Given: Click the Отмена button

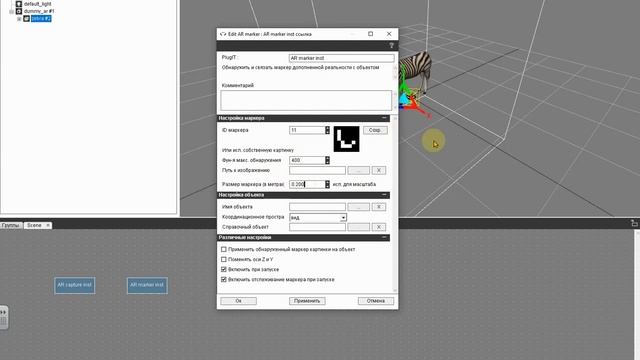Looking at the screenshot, I should pos(376,301).
